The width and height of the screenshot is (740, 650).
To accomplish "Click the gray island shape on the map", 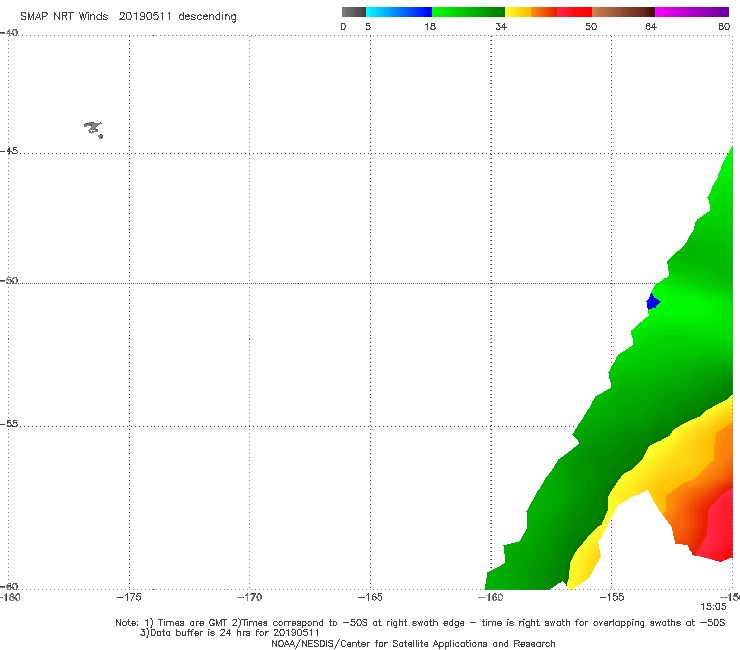I will point(93,129).
